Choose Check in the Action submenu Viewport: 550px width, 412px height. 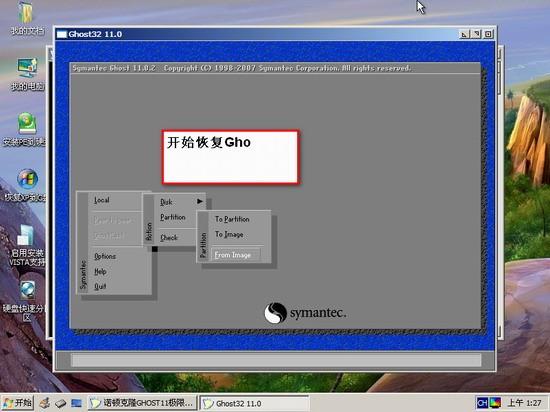[x=169, y=237]
